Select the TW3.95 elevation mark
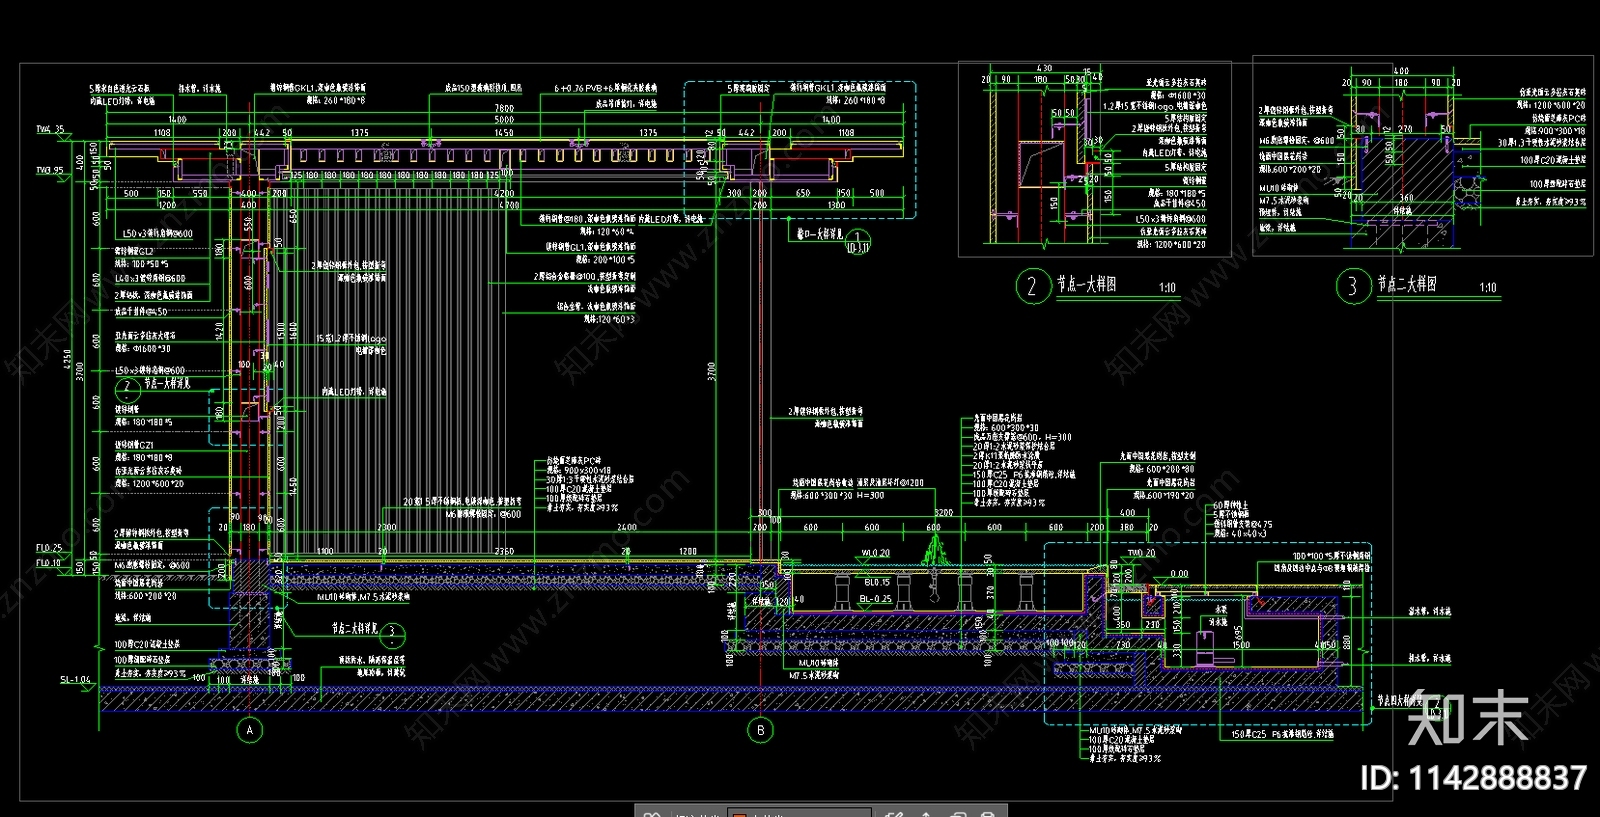This screenshot has width=1600, height=817. [x=50, y=170]
